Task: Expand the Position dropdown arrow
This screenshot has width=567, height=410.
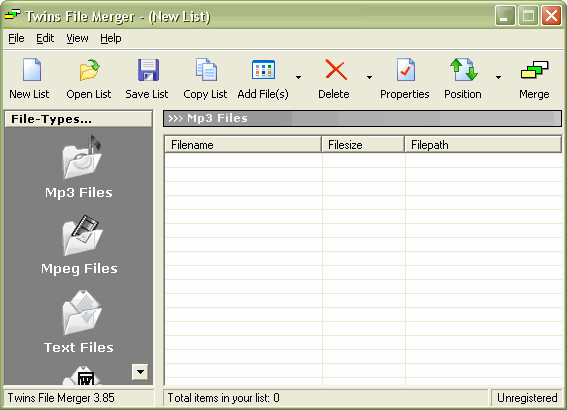Action: pyautogui.click(x=498, y=77)
